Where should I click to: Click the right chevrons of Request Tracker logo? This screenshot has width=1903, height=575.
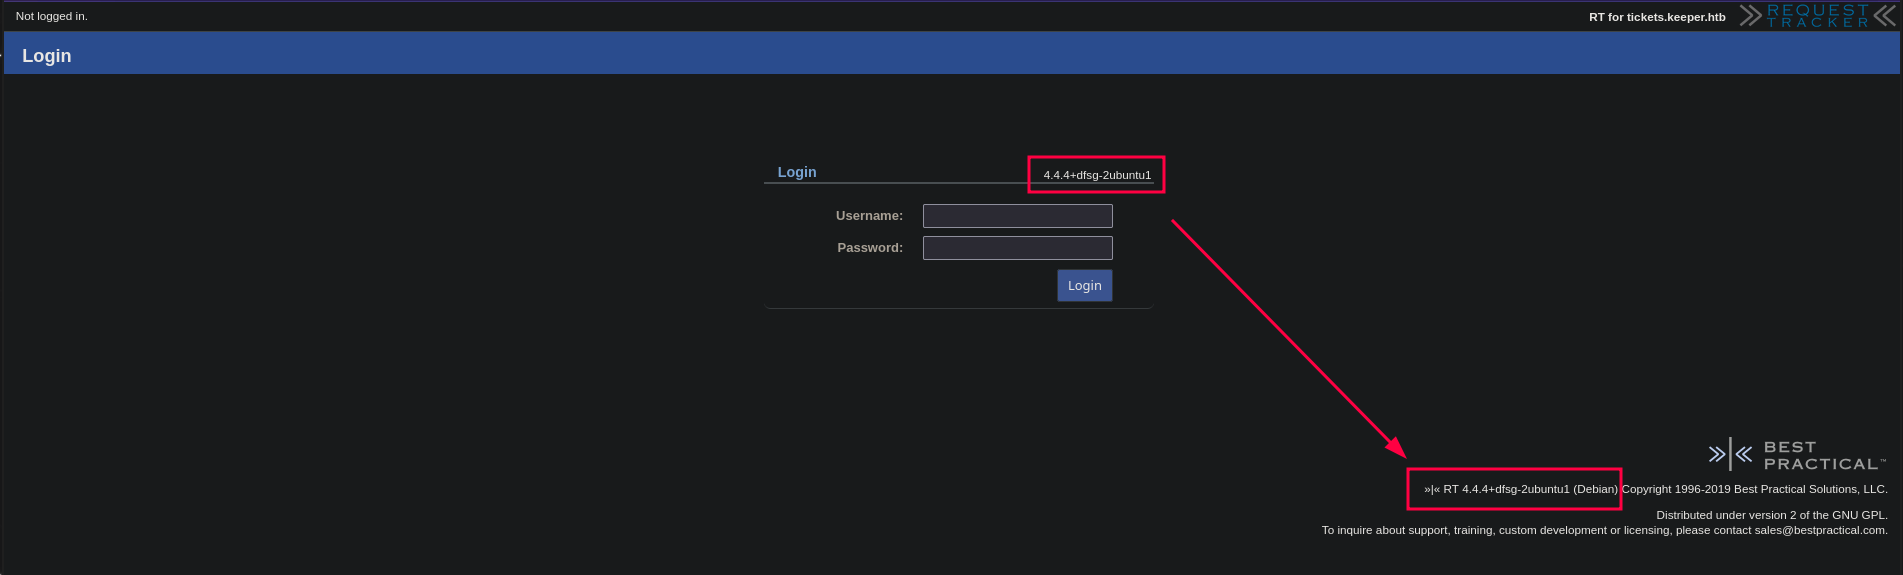1884,16
